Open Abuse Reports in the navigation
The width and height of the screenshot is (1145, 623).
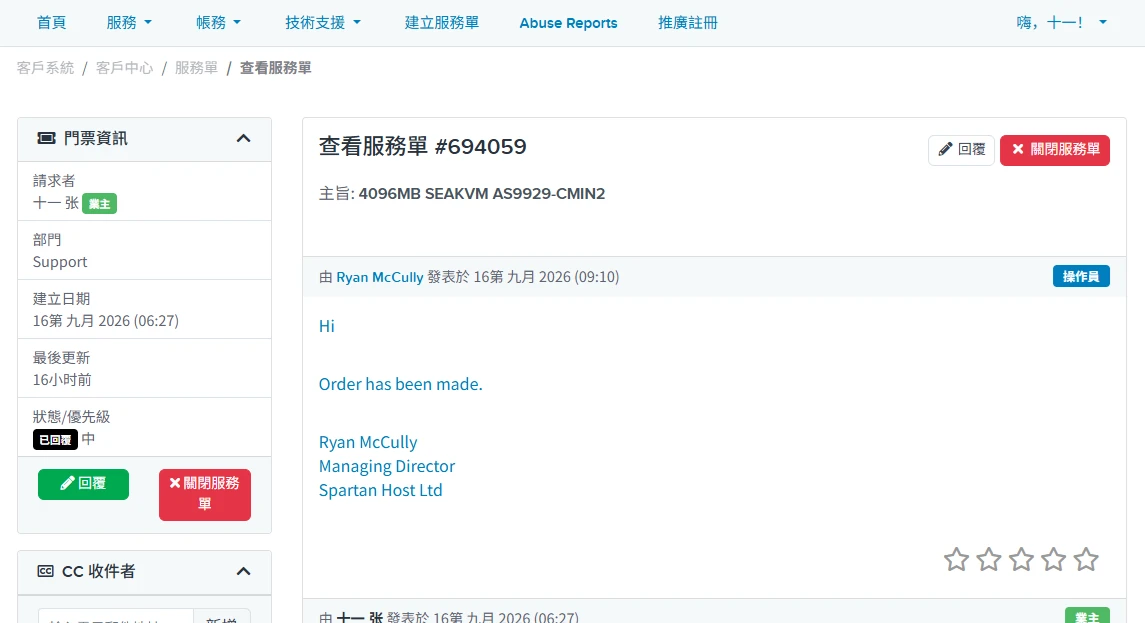568,23
